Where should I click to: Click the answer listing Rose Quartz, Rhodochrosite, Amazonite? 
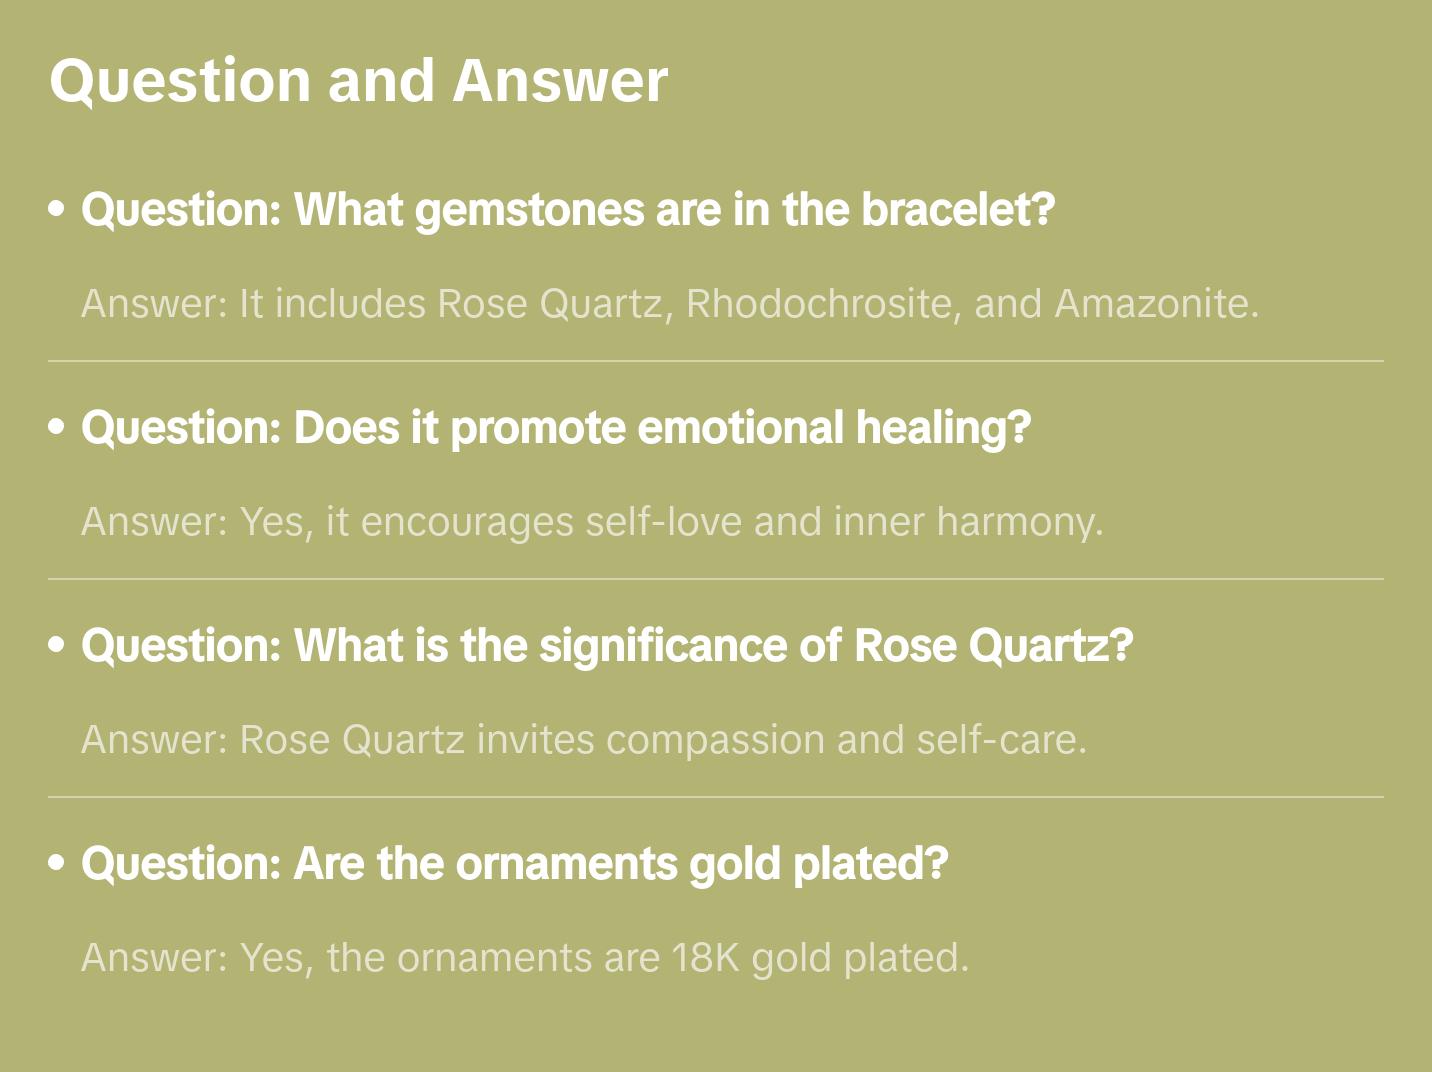670,304
